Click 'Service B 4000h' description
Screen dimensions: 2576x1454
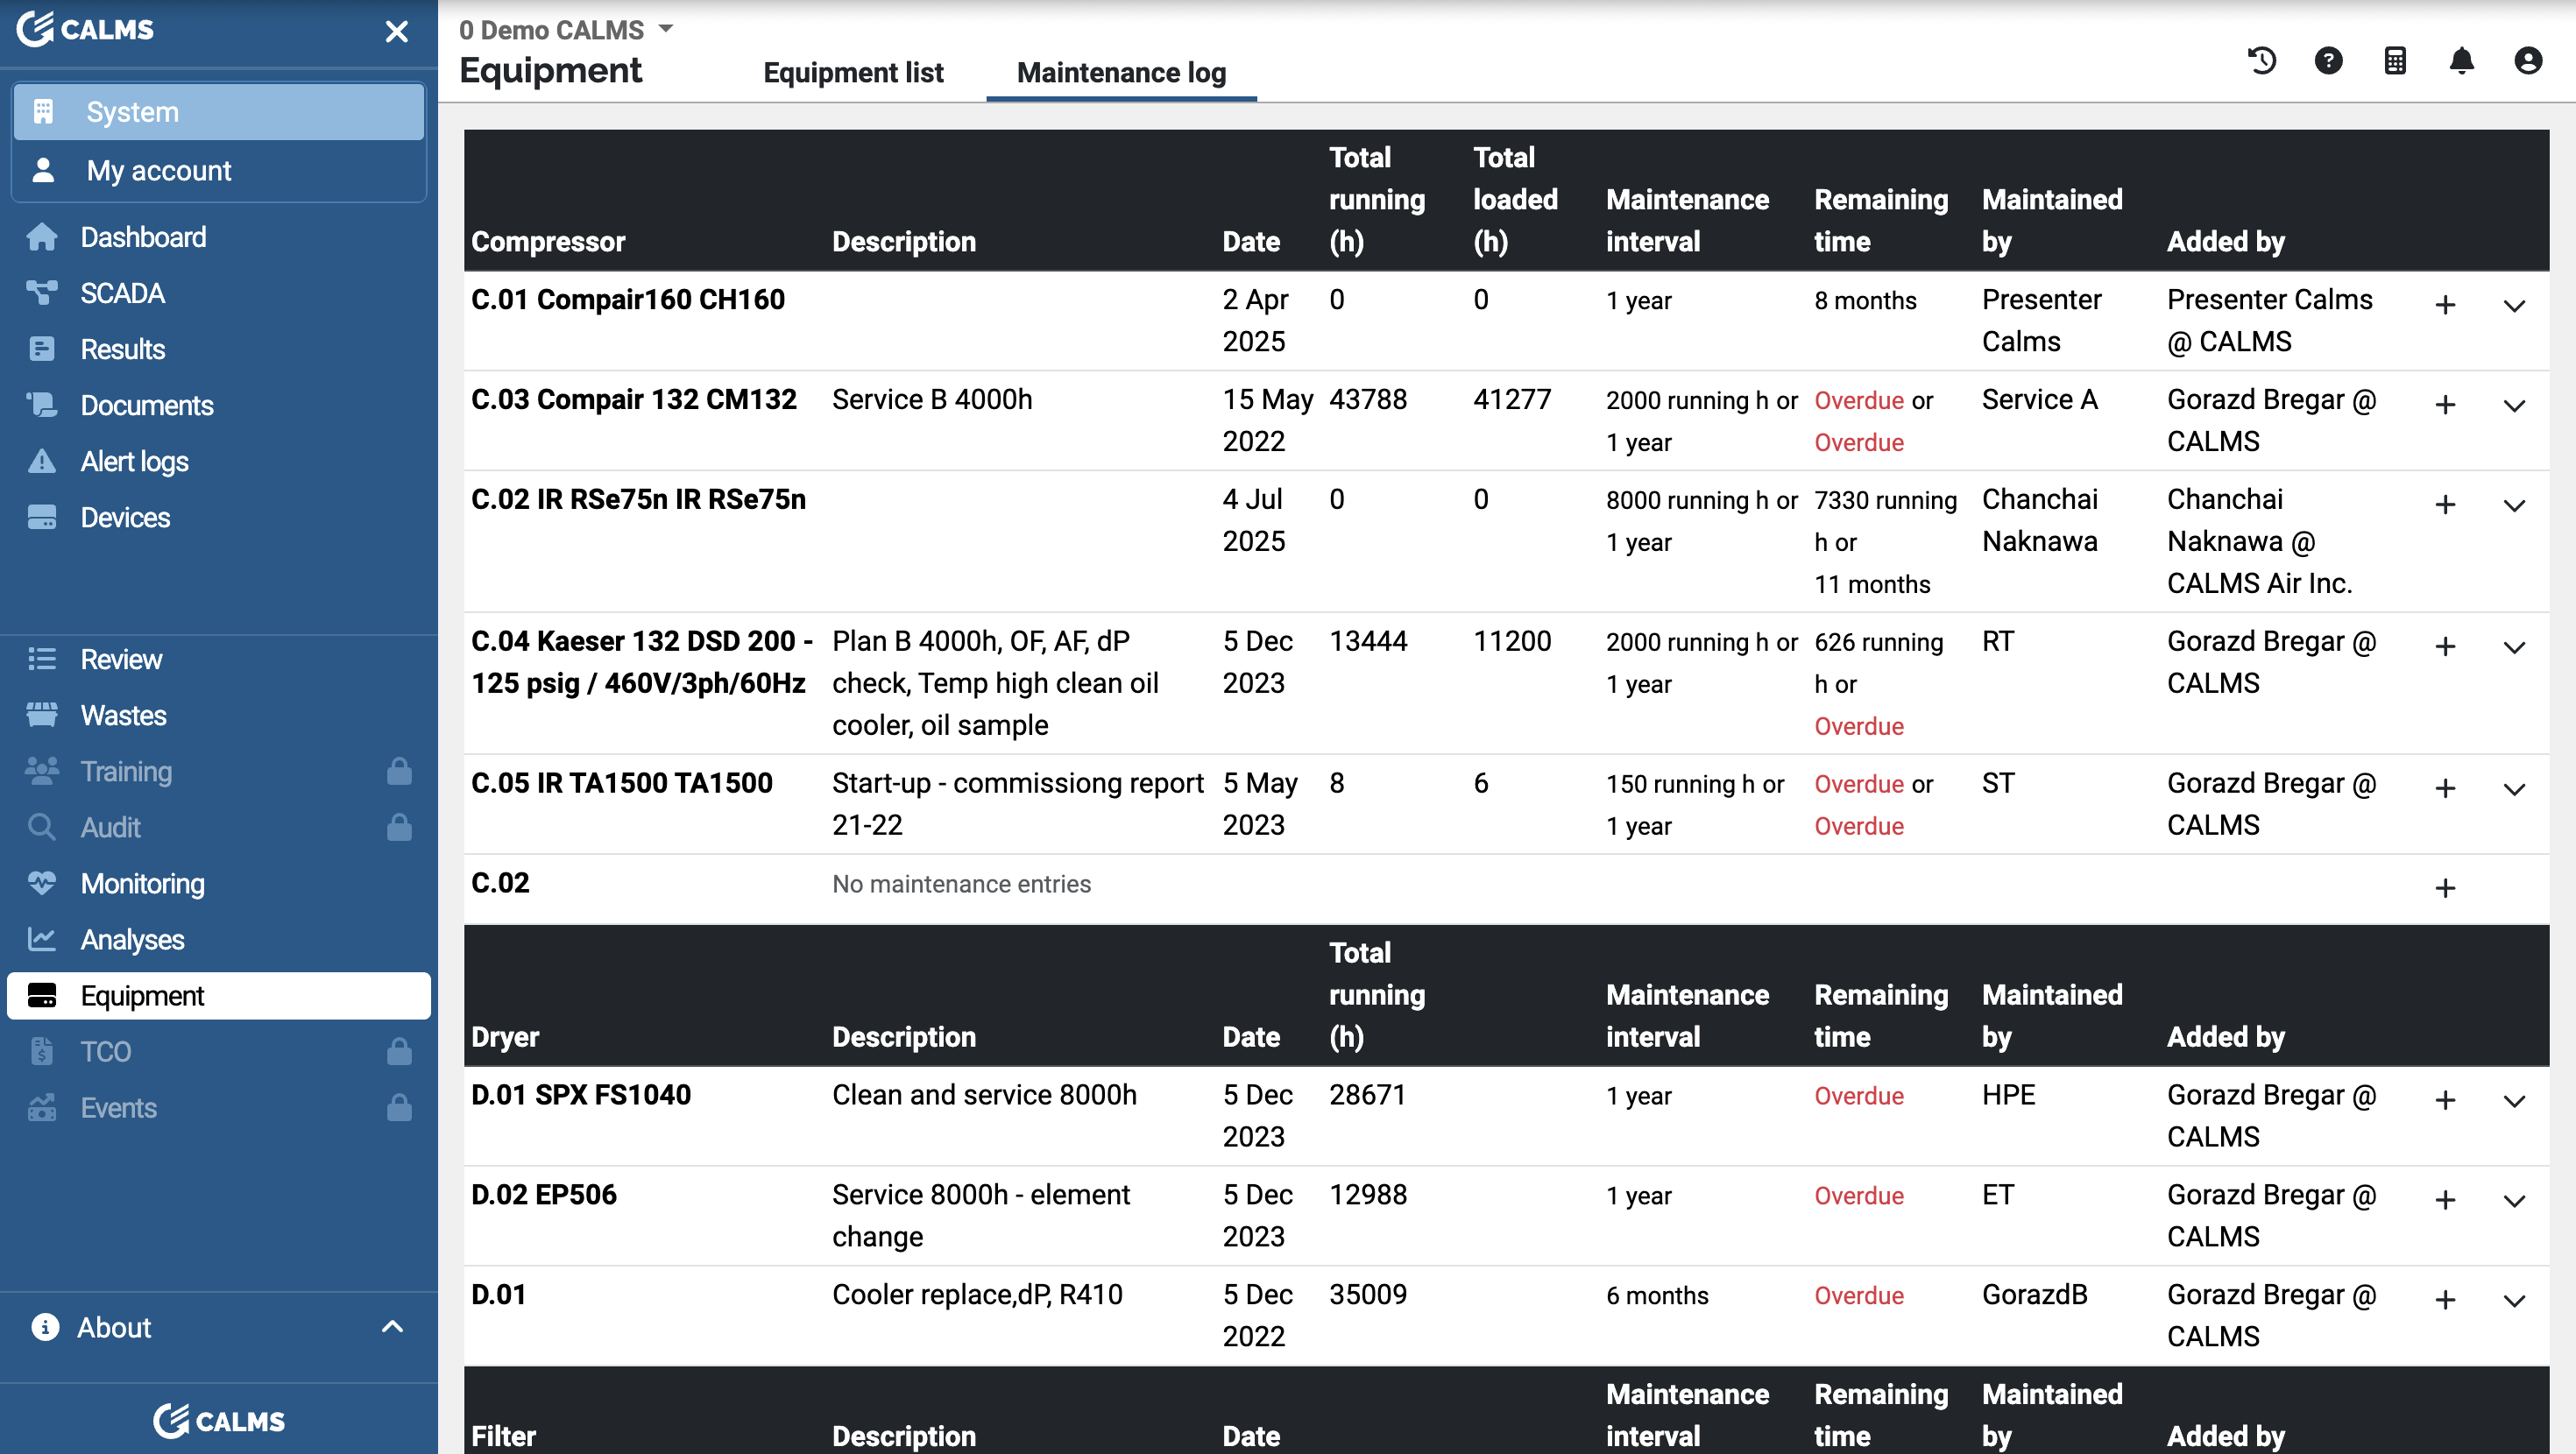click(x=932, y=400)
